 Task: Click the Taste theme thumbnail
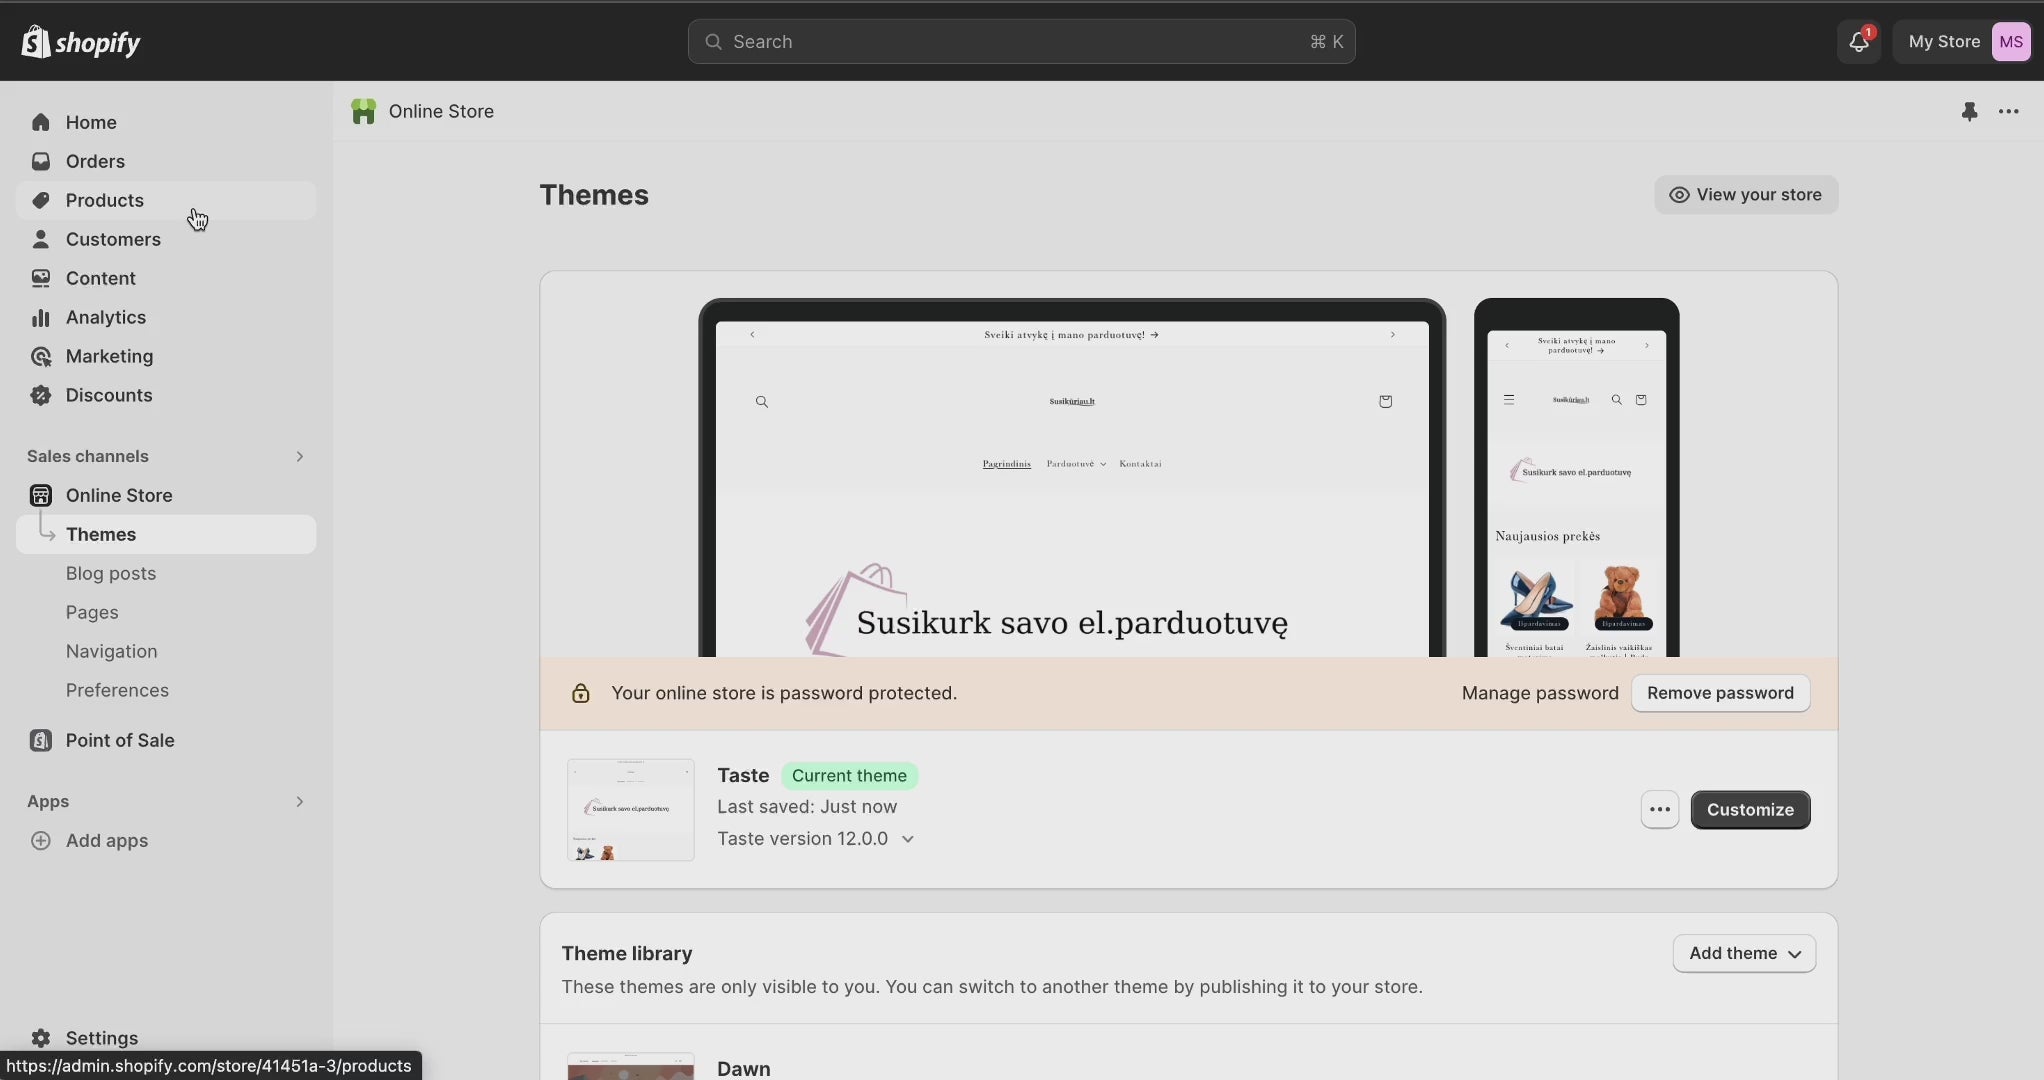[x=630, y=810]
